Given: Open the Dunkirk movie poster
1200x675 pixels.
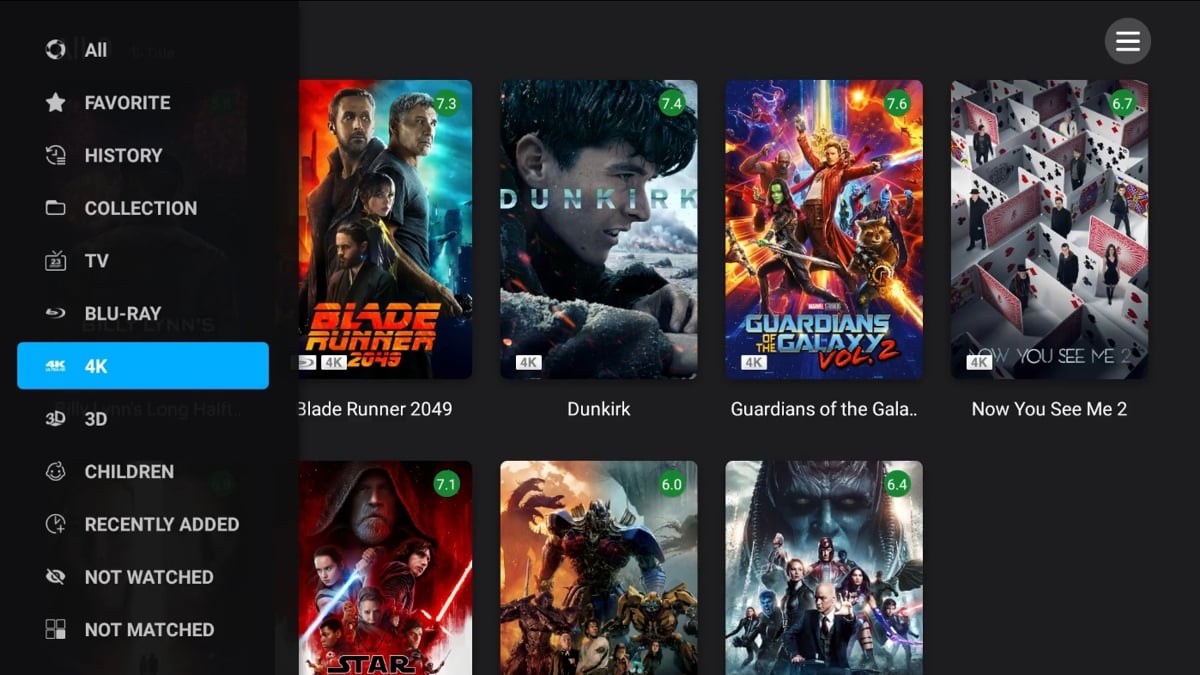Looking at the screenshot, I should [x=599, y=229].
